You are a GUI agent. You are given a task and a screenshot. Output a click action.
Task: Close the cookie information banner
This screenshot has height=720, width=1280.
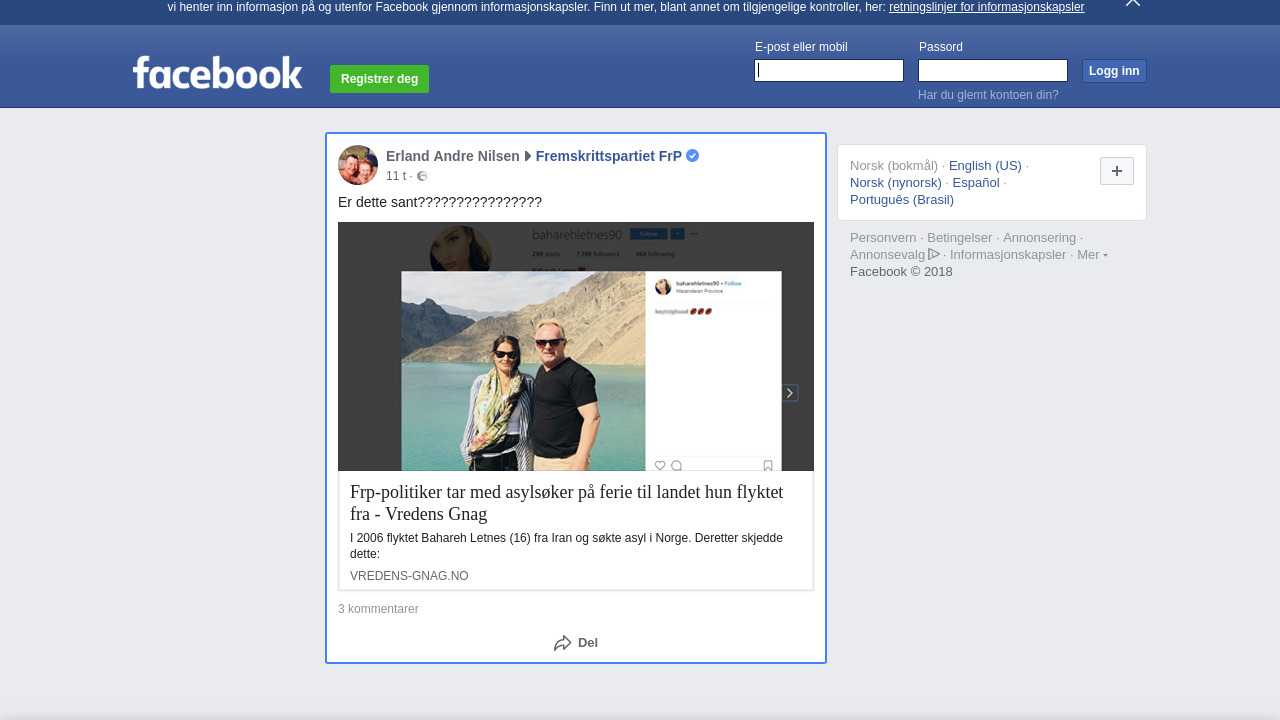1133,3
